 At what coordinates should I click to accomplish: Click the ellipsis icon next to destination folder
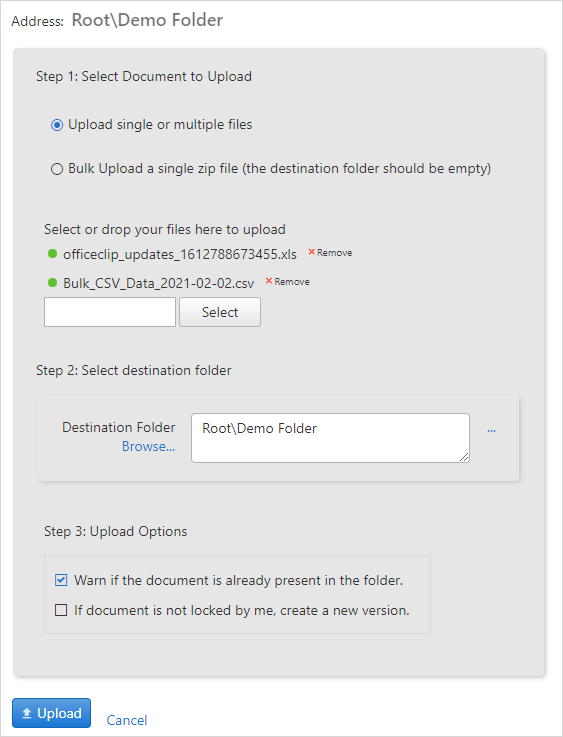coord(492,430)
